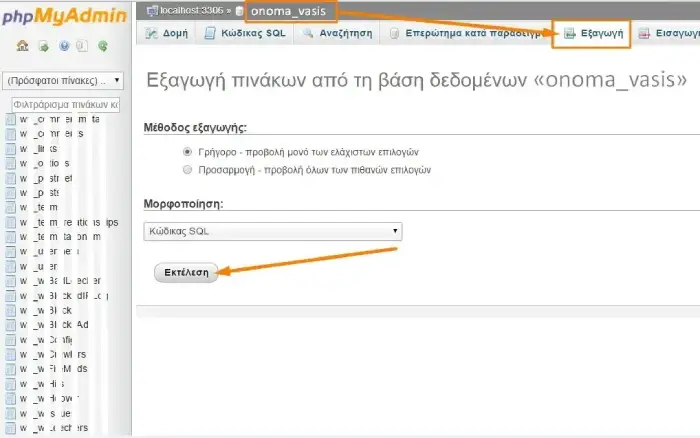Viewport: 700px width, 438px height.
Task: Open the Εισαγωγή tab
Action: pyautogui.click(x=667, y=33)
